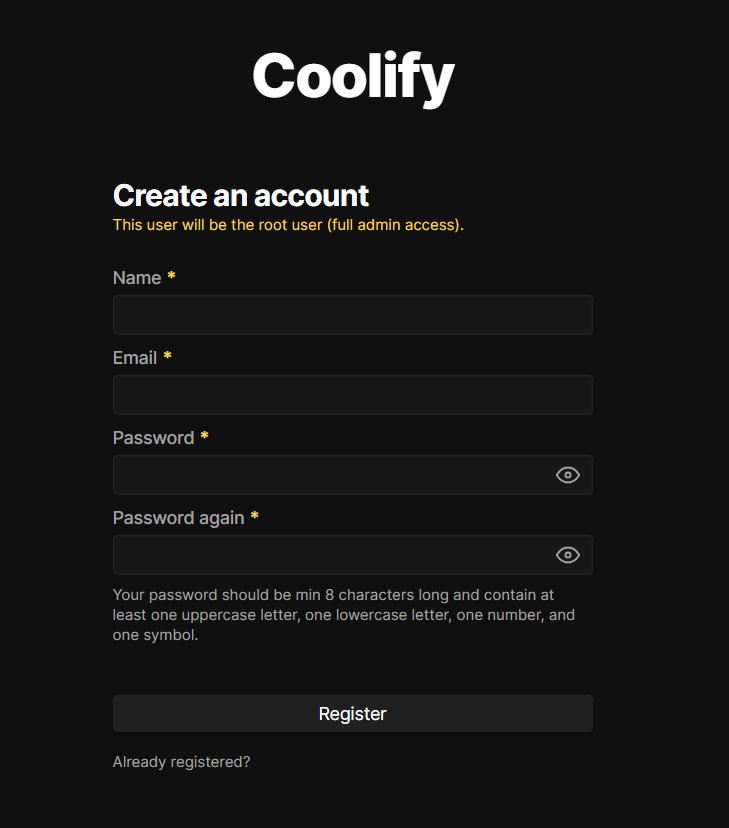Click the Email field label
Screen dimensions: 729x828
135,358
